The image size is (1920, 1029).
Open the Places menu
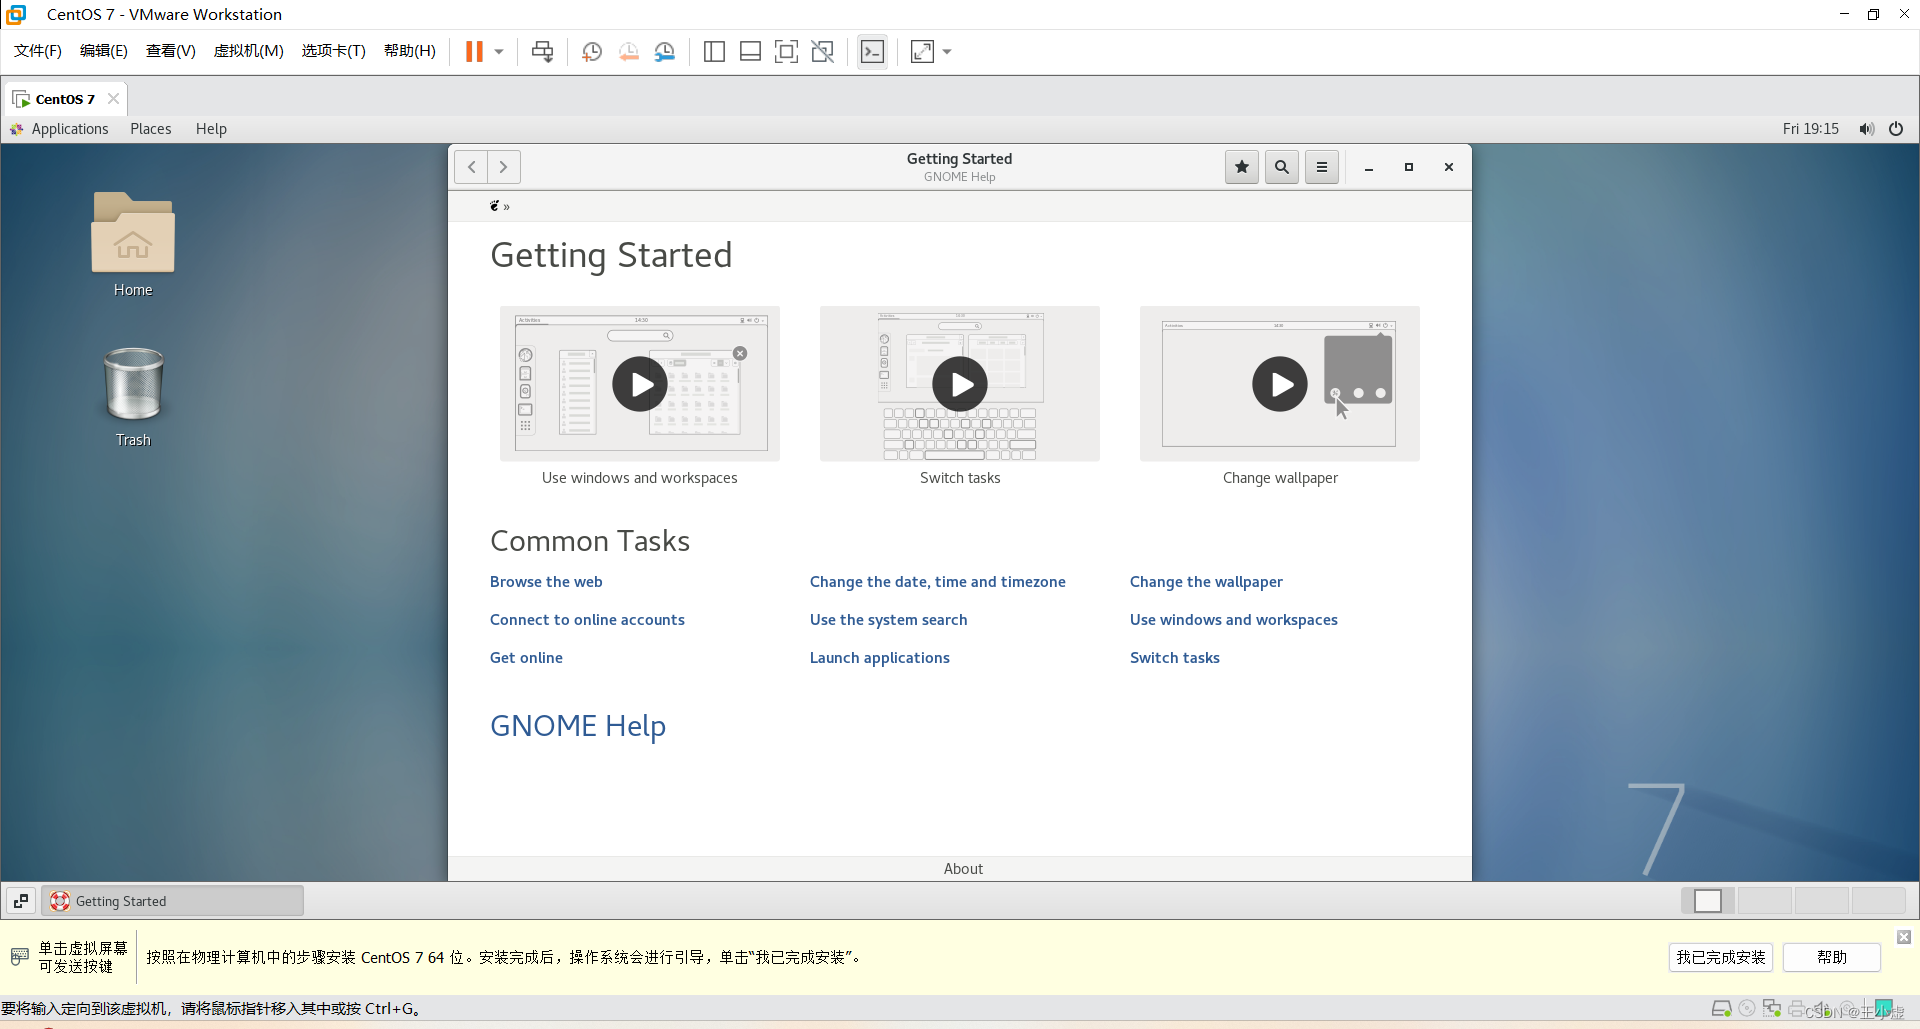tap(151, 129)
